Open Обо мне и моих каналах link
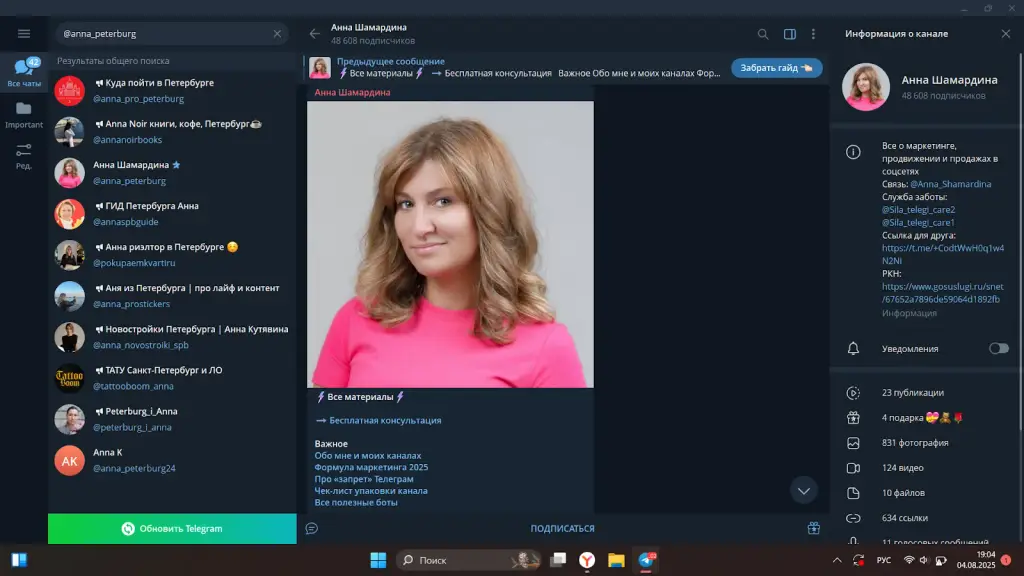This screenshot has height=576, width=1024. tap(368, 456)
